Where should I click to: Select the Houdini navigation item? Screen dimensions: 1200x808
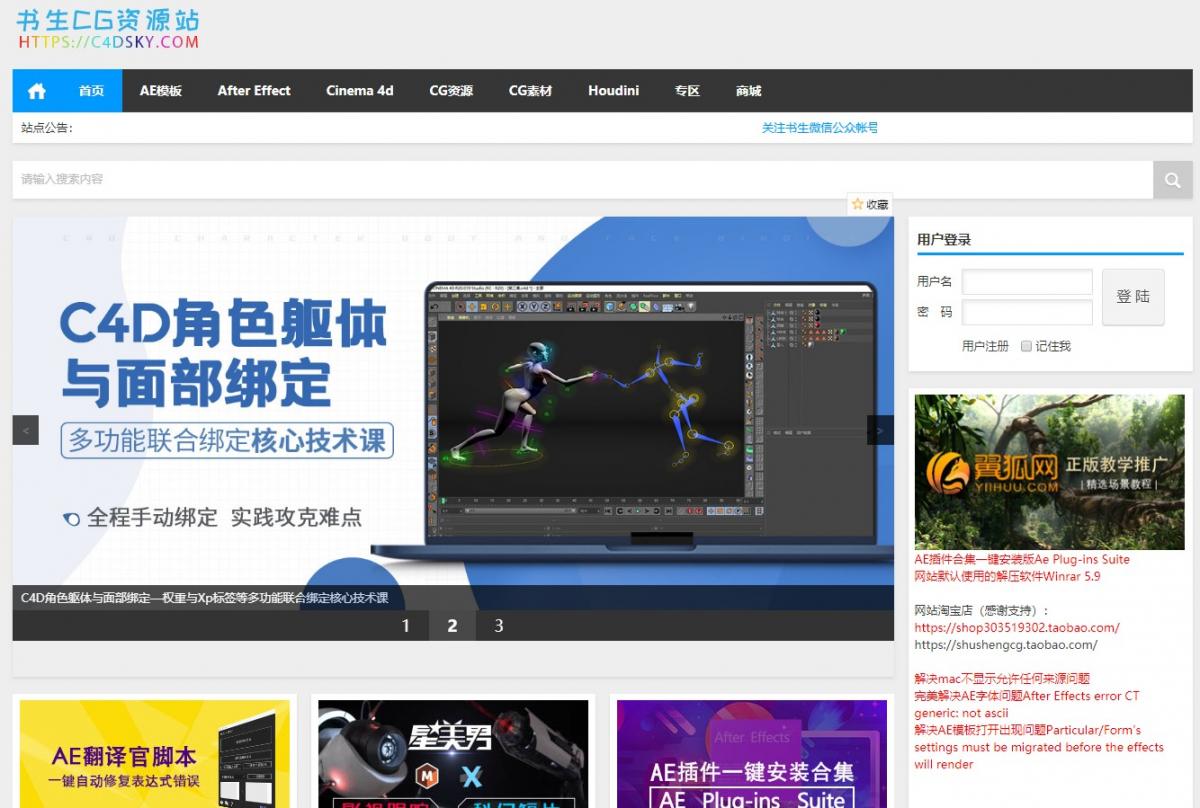pos(613,91)
